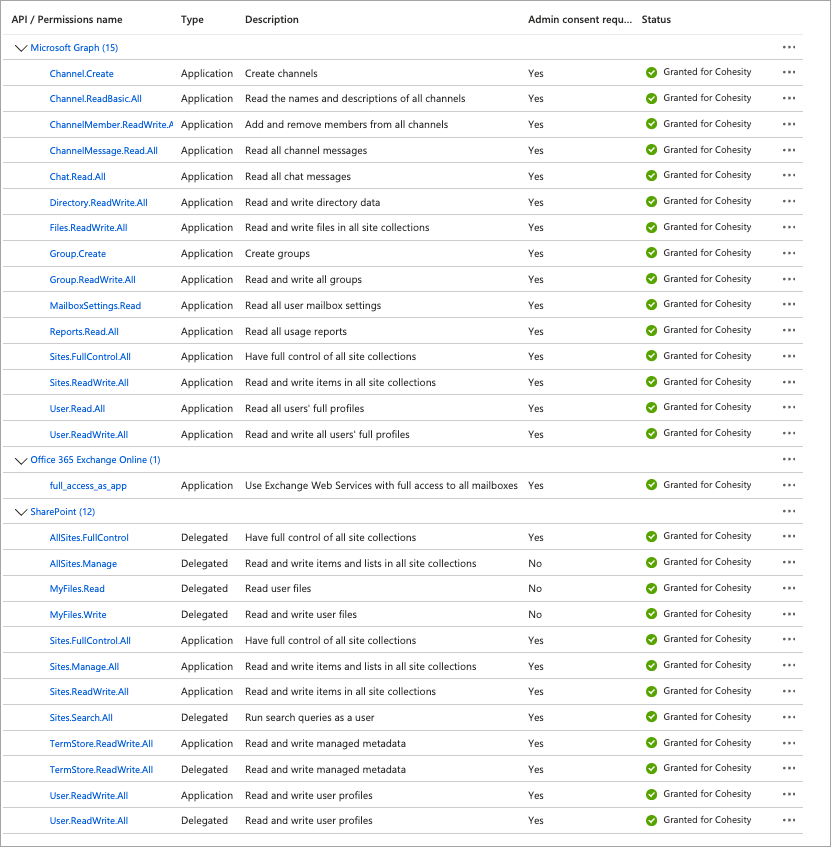Image resolution: width=831 pixels, height=847 pixels.
Task: Collapse the SharePoint group with its chevron
Action: pos(21,512)
